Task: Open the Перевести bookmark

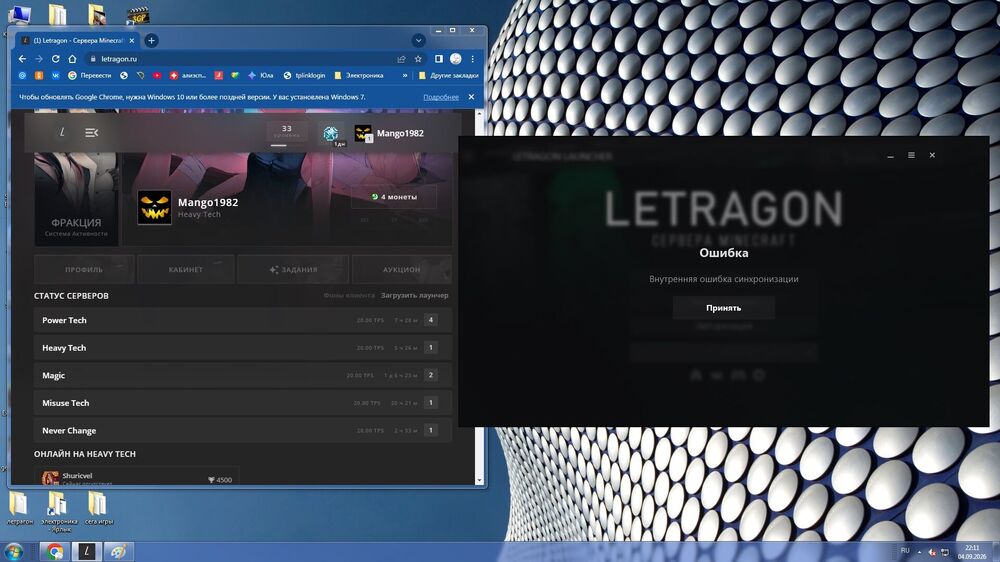Action: (x=89, y=75)
